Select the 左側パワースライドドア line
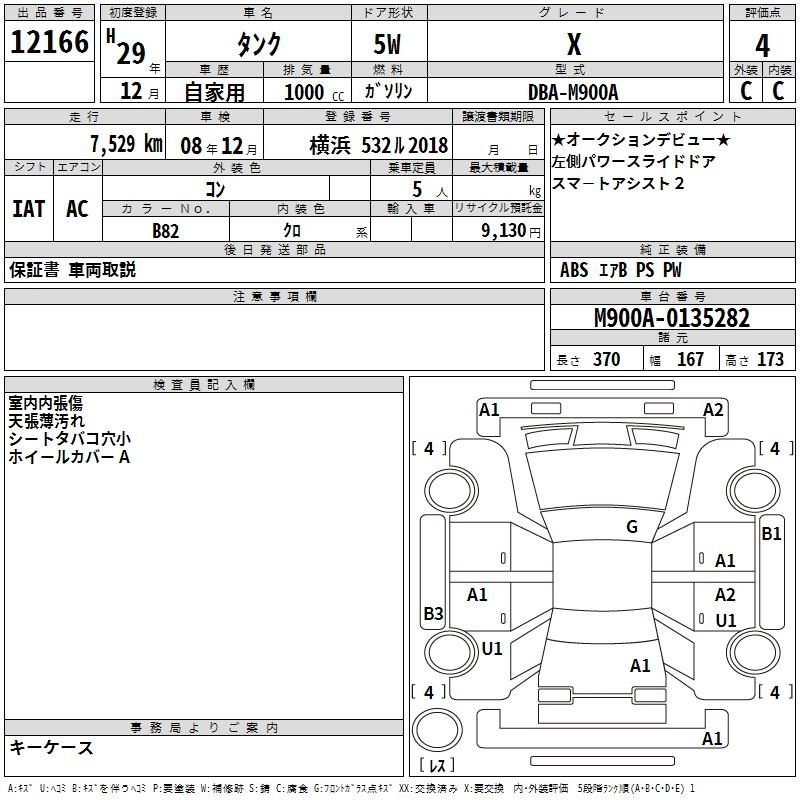Viewport: 800px width, 800px height. coord(633,161)
